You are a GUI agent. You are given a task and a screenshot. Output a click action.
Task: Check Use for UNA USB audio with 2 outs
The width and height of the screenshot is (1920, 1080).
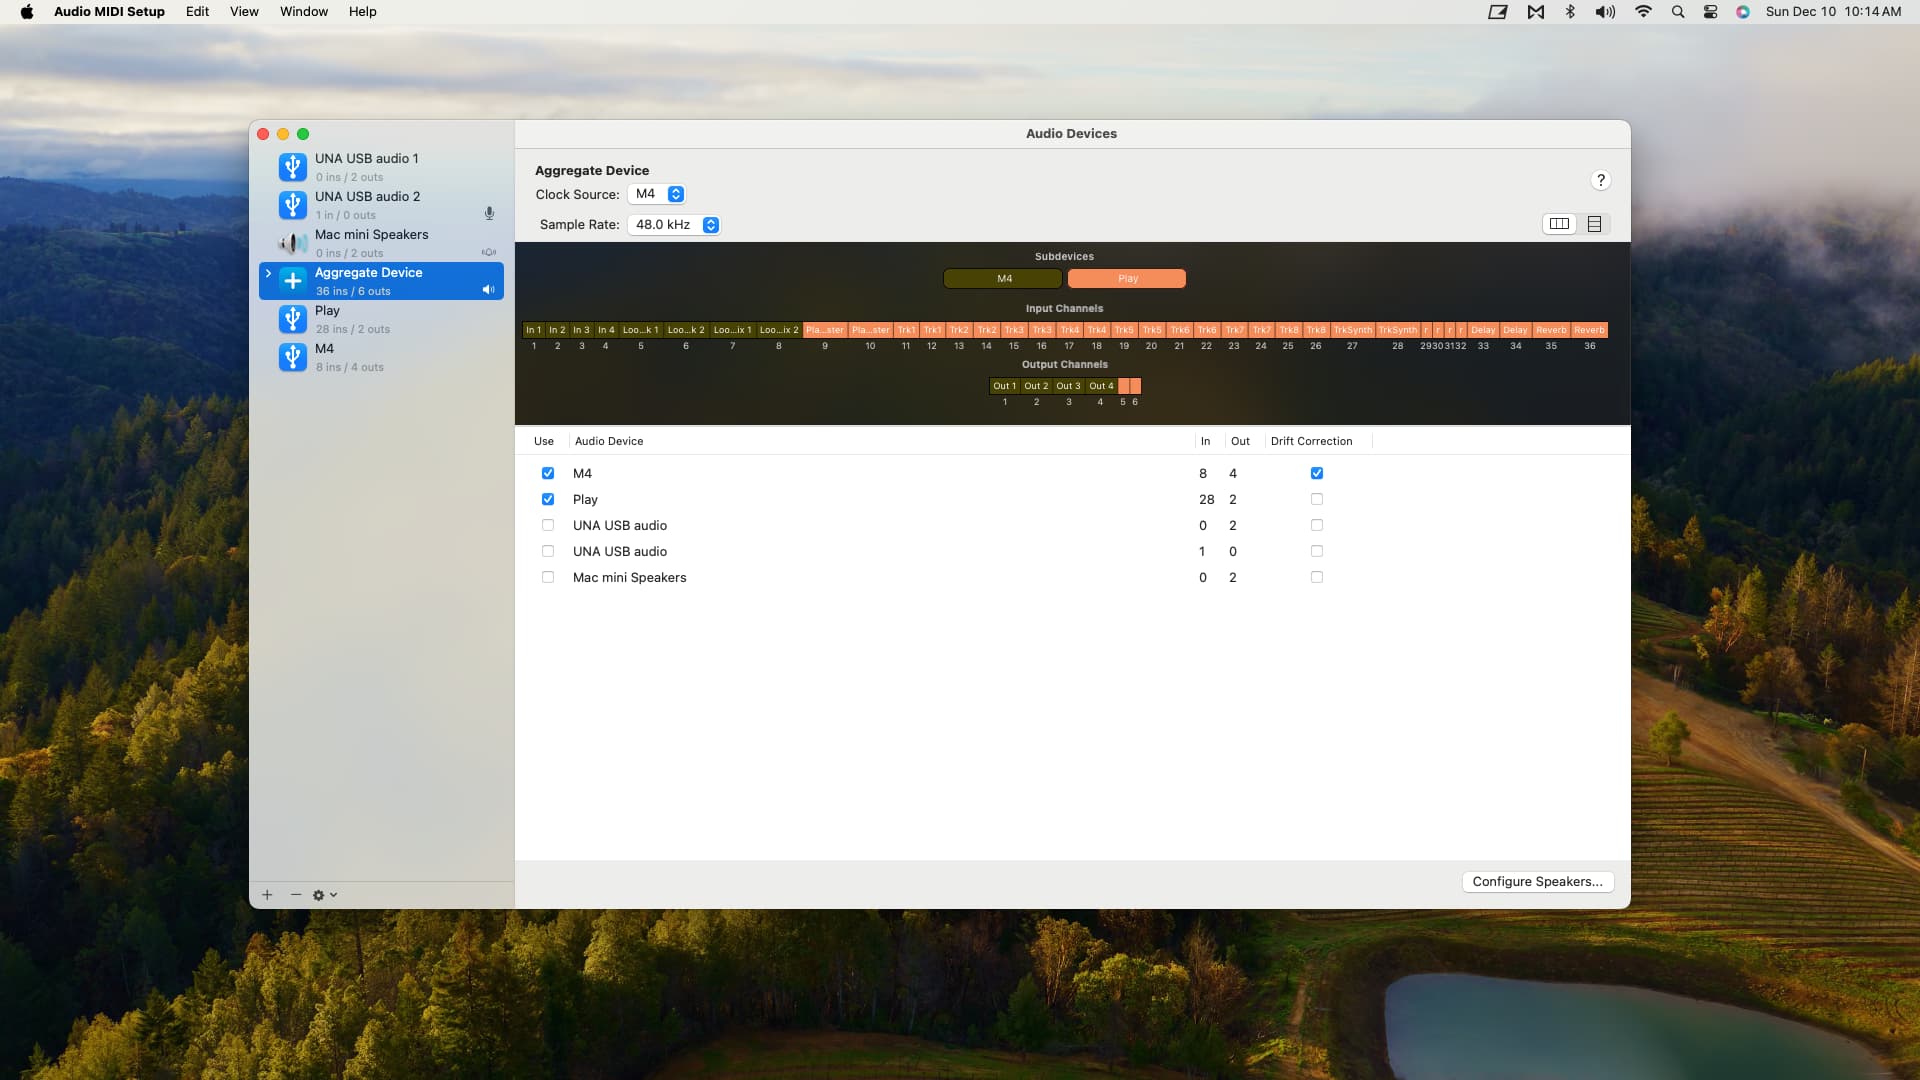[548, 525]
